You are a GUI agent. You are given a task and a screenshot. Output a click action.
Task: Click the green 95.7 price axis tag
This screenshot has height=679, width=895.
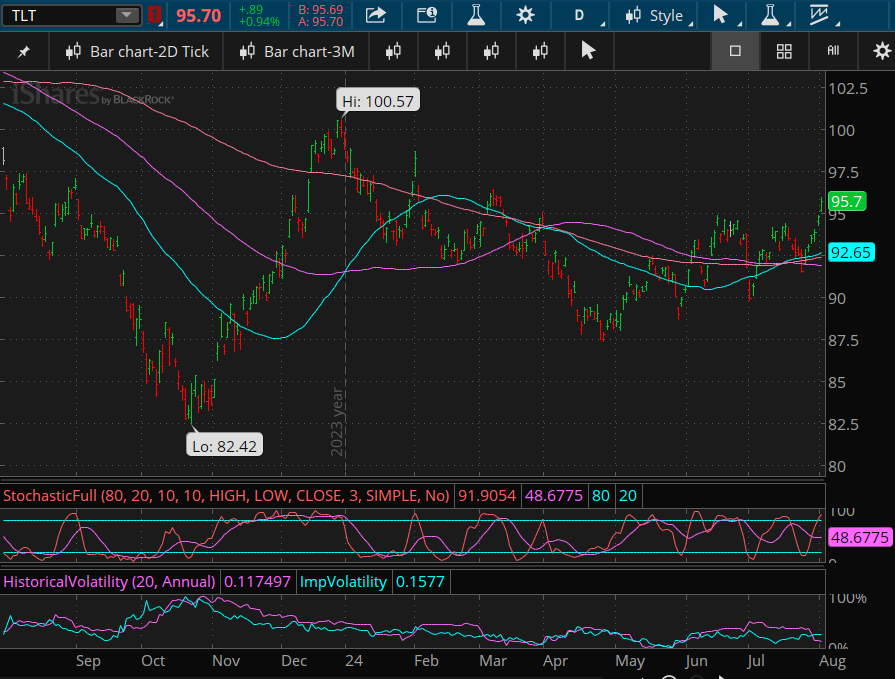pyautogui.click(x=846, y=201)
